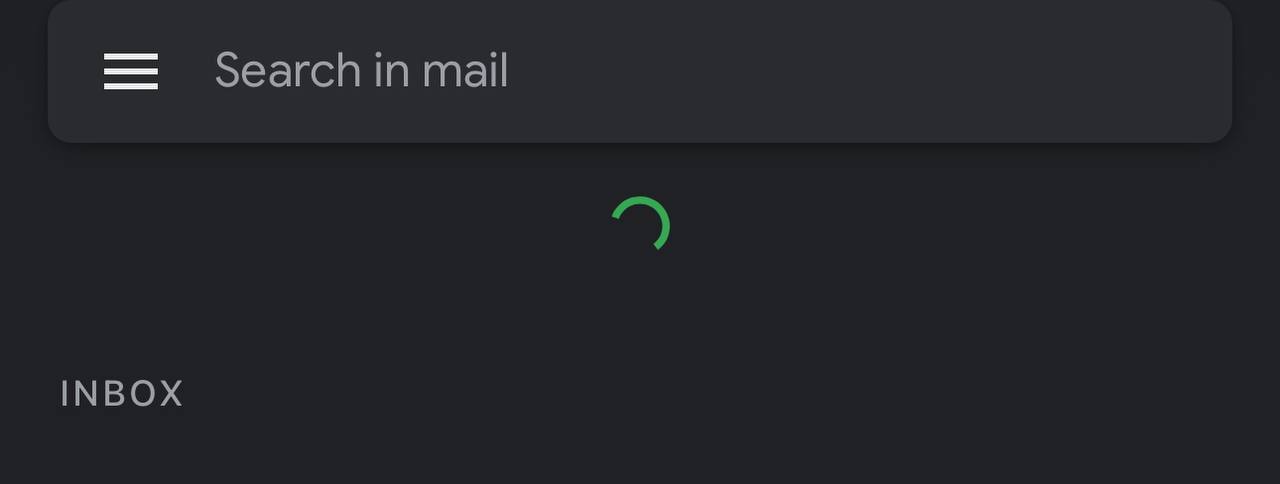This screenshot has height=484, width=1280.
Task: Open the navigation drawer with the three bars
Action: (131, 71)
